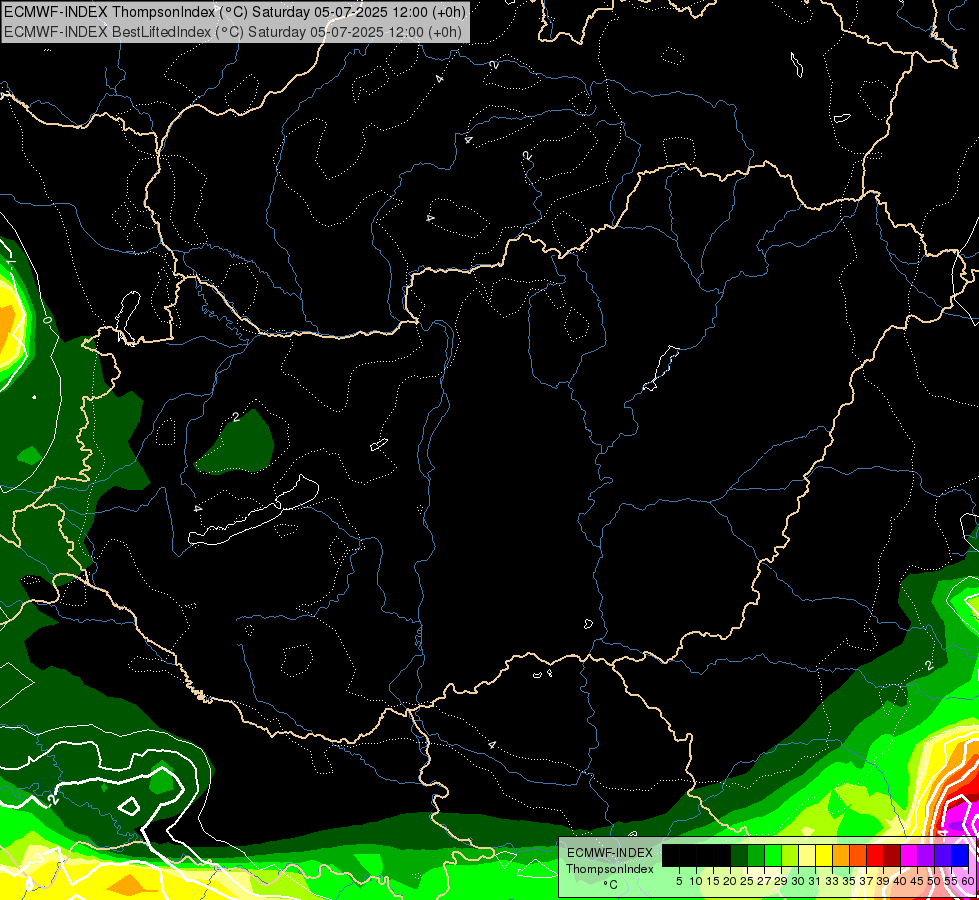Click the legend scale value 60

click(968, 881)
